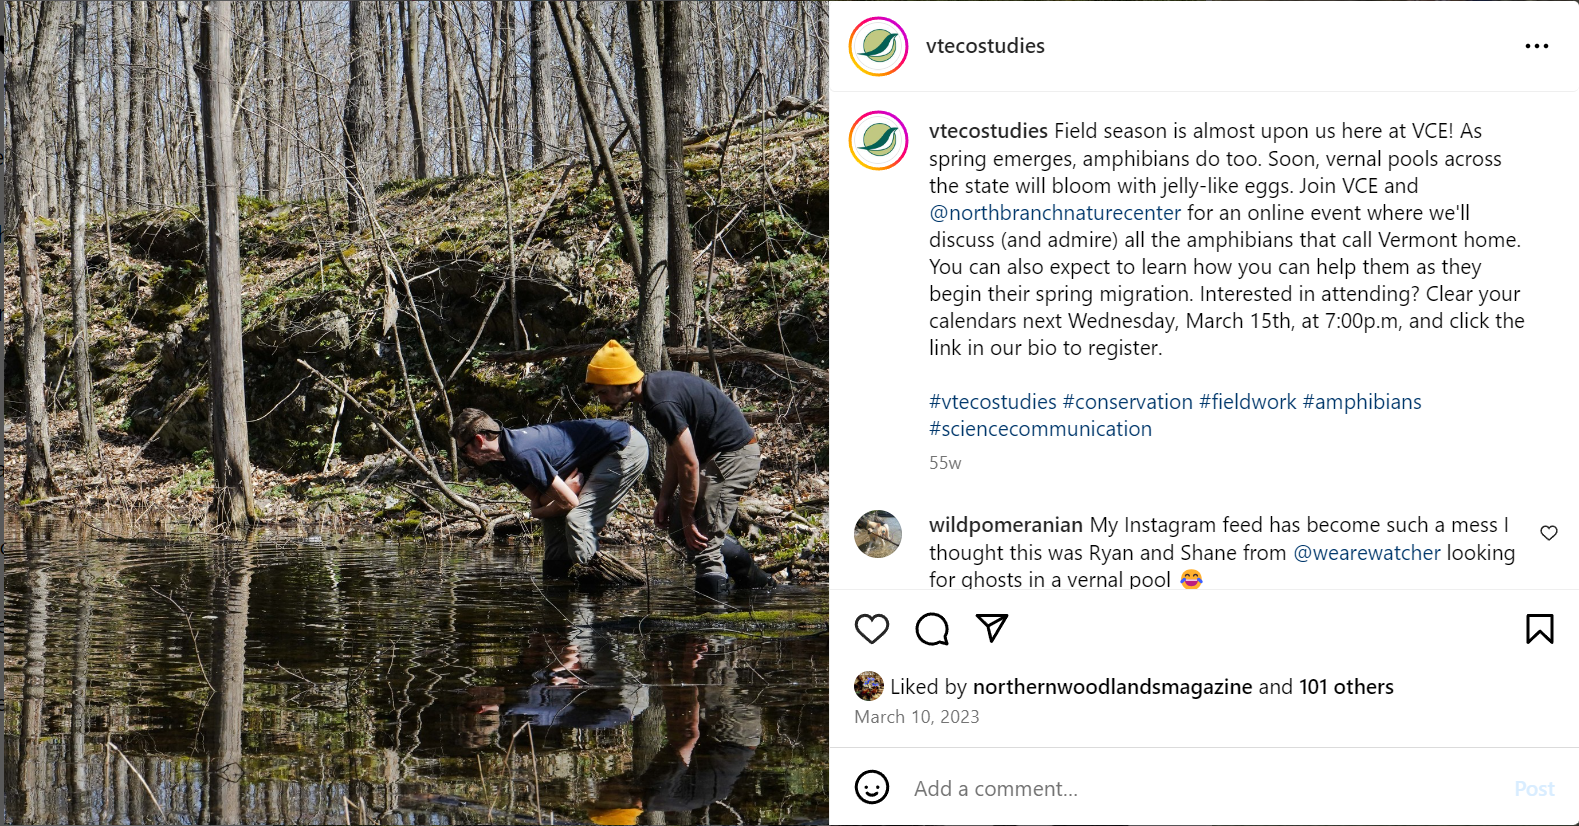This screenshot has width=1579, height=826.
Task: Open the #amphibians hashtag
Action: [x=1361, y=402]
